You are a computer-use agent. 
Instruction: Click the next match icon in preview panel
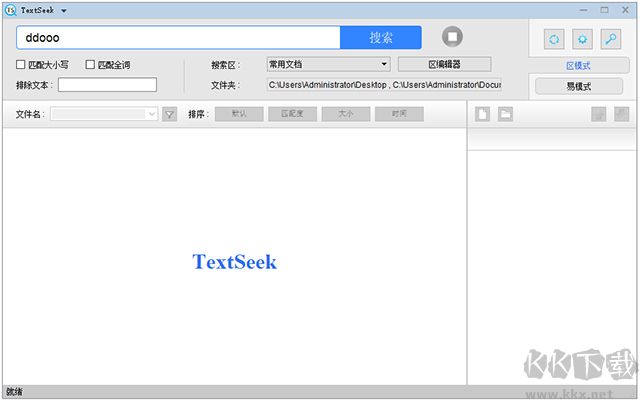(622, 114)
